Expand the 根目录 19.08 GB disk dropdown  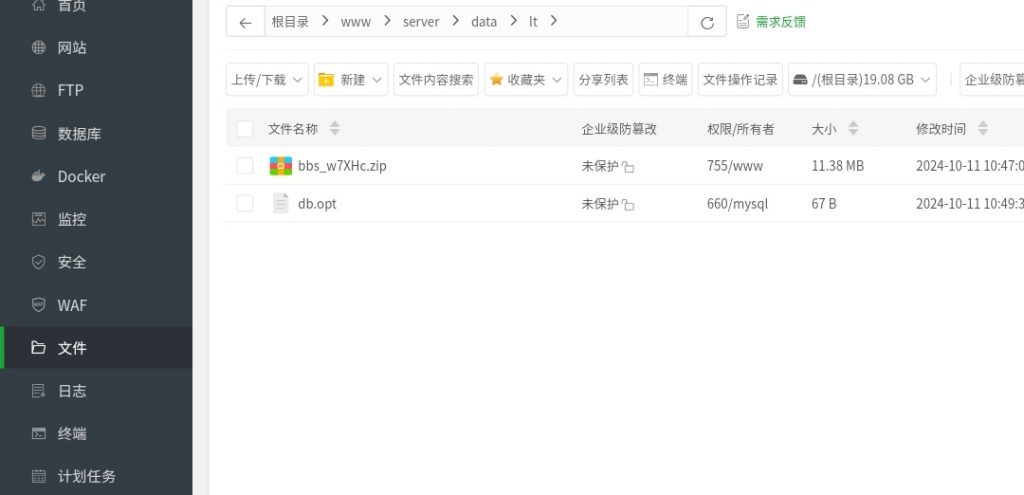tap(862, 80)
